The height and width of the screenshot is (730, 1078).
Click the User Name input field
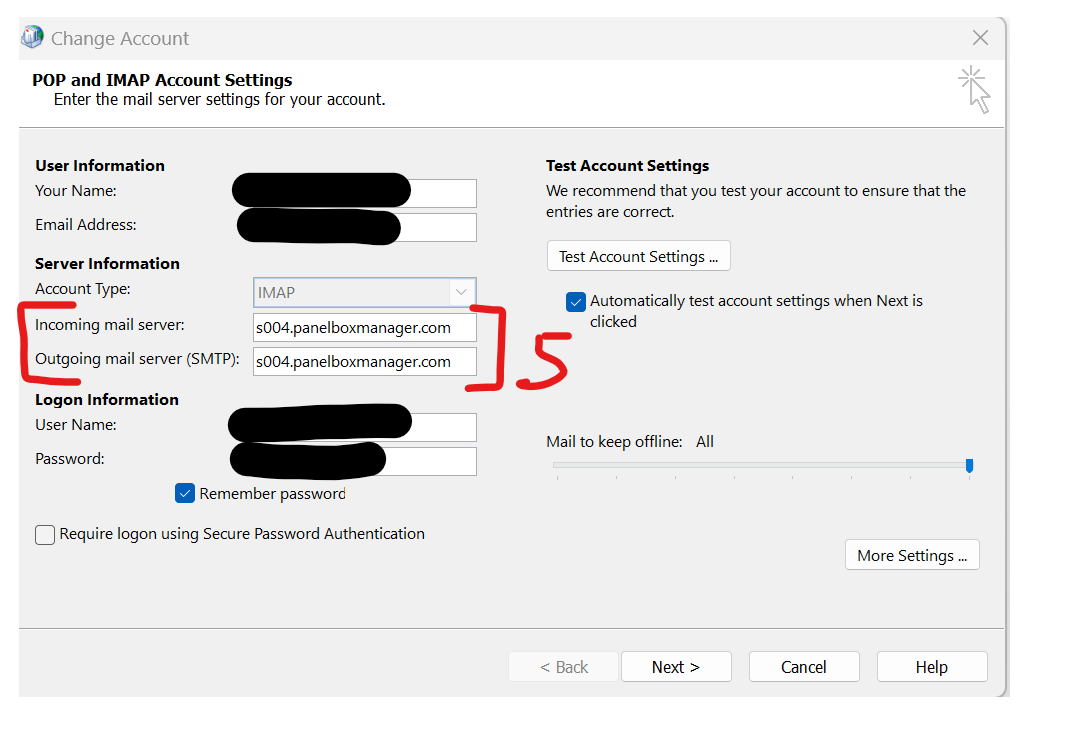click(x=364, y=427)
